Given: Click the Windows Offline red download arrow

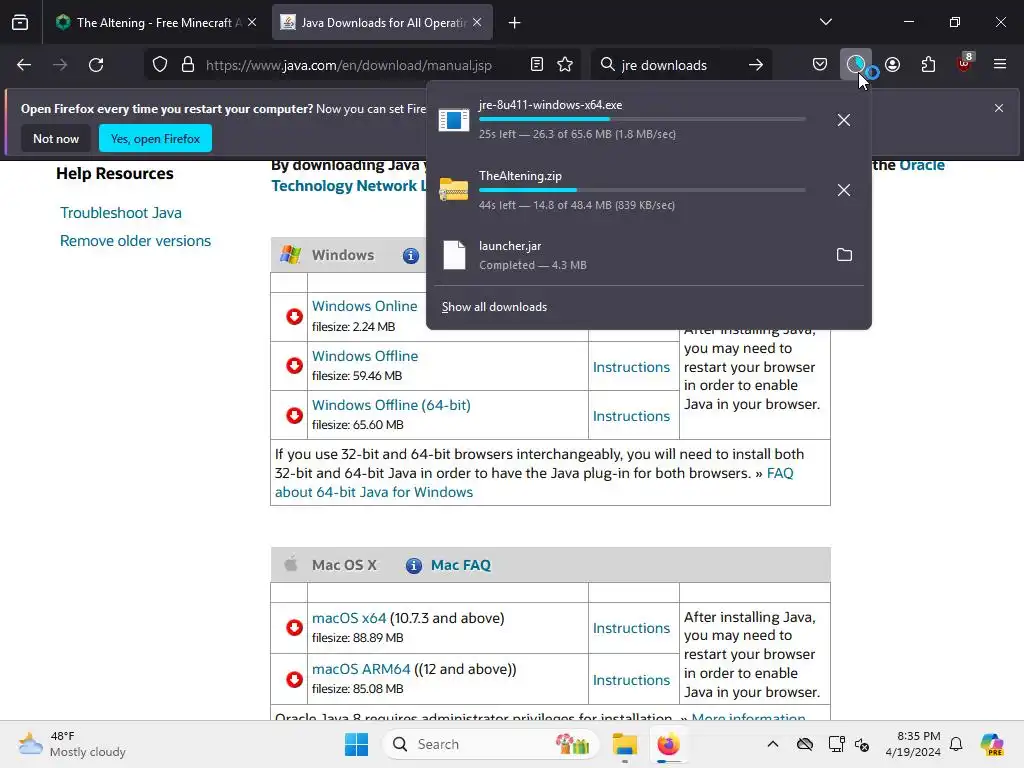Looking at the screenshot, I should point(295,366).
